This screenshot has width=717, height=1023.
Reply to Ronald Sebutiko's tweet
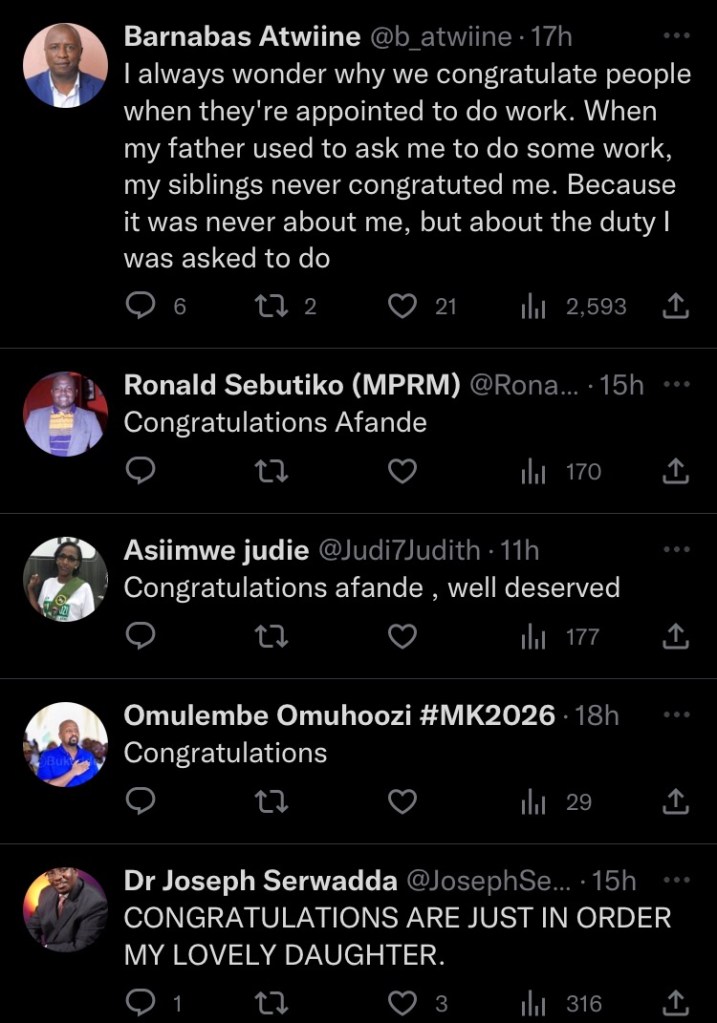[x=142, y=470]
